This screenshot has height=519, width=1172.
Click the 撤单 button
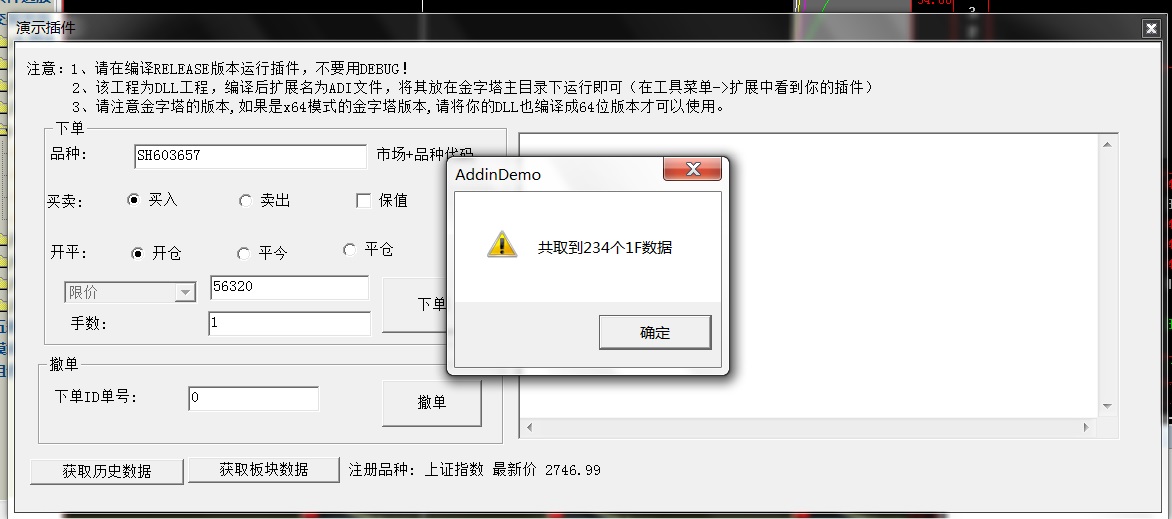click(x=431, y=402)
